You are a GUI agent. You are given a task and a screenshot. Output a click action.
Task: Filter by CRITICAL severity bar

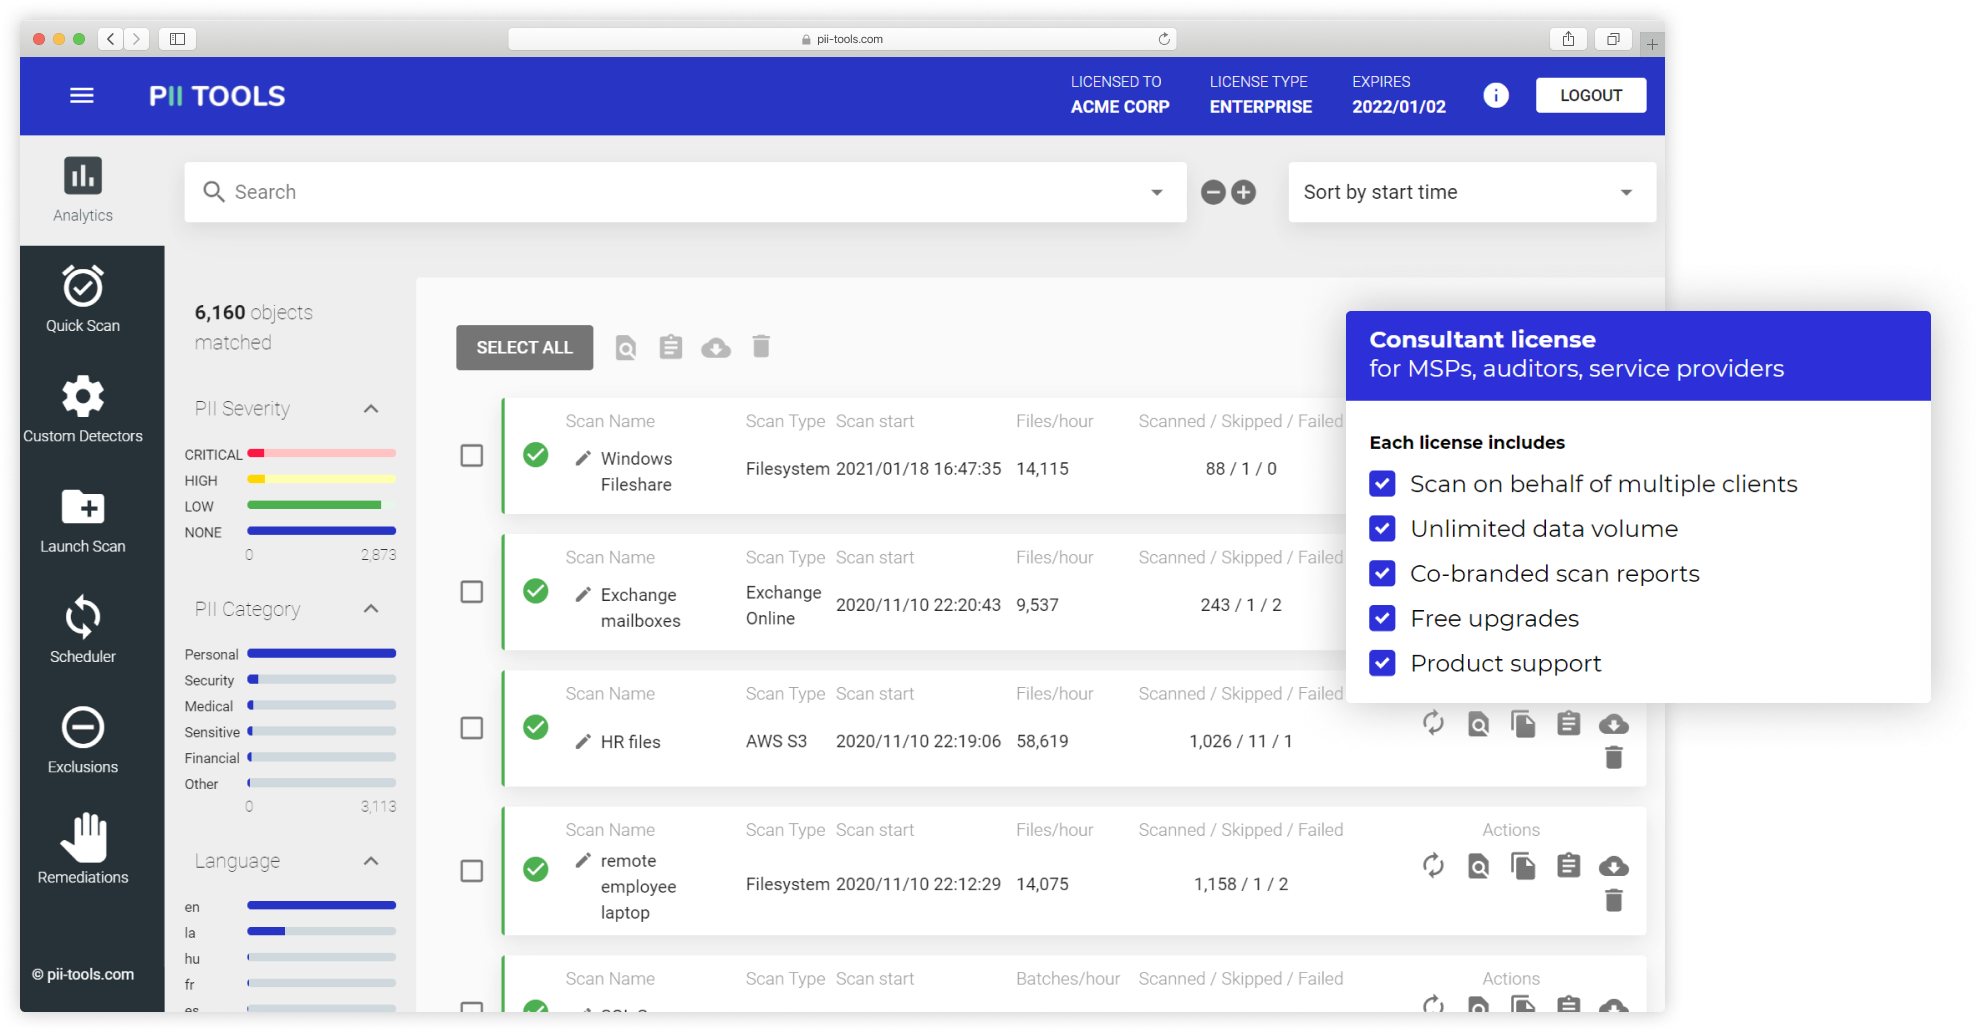(x=321, y=454)
